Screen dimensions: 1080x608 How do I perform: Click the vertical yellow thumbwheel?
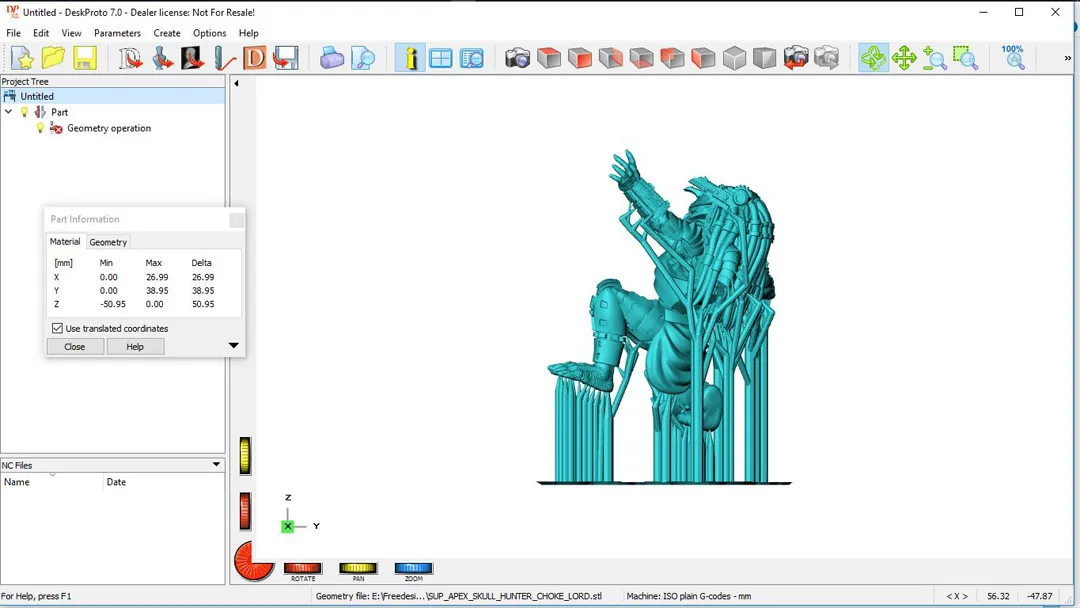coord(245,456)
